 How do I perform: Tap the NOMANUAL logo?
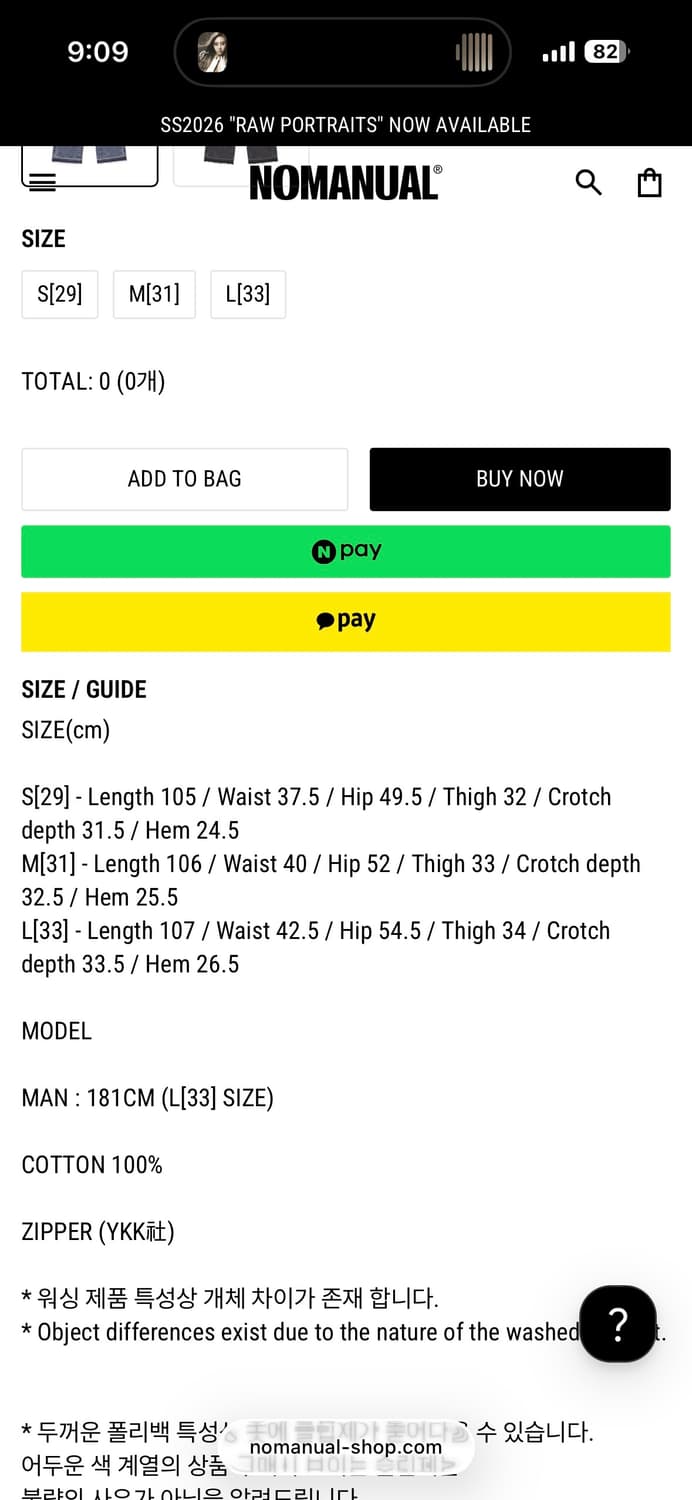click(x=345, y=183)
